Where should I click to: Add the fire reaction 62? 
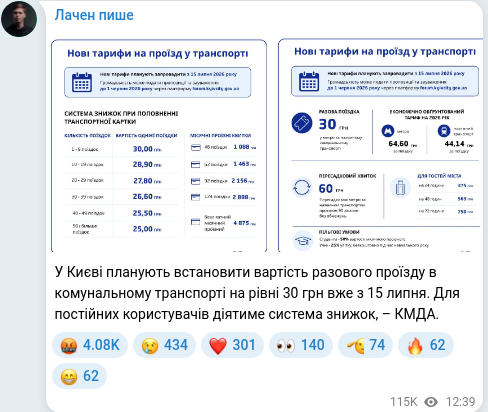pos(426,345)
